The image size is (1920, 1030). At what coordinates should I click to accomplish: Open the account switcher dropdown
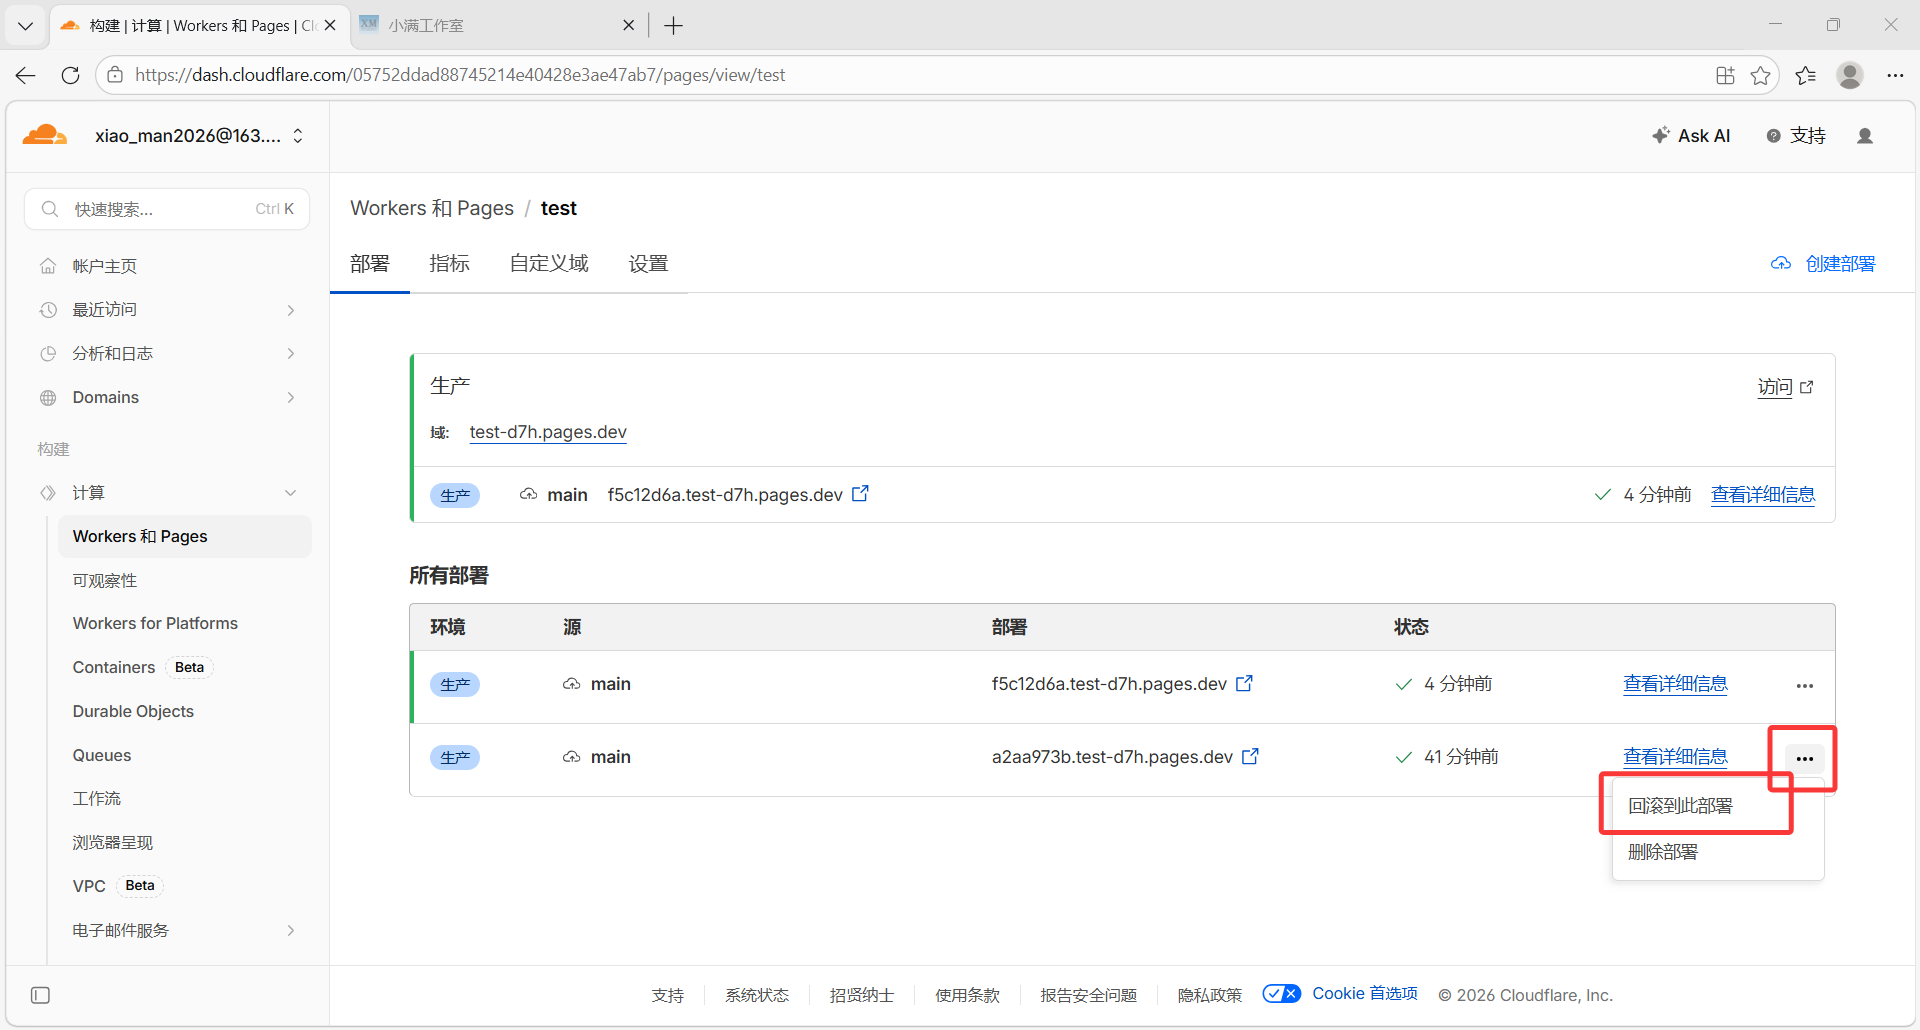click(x=298, y=136)
